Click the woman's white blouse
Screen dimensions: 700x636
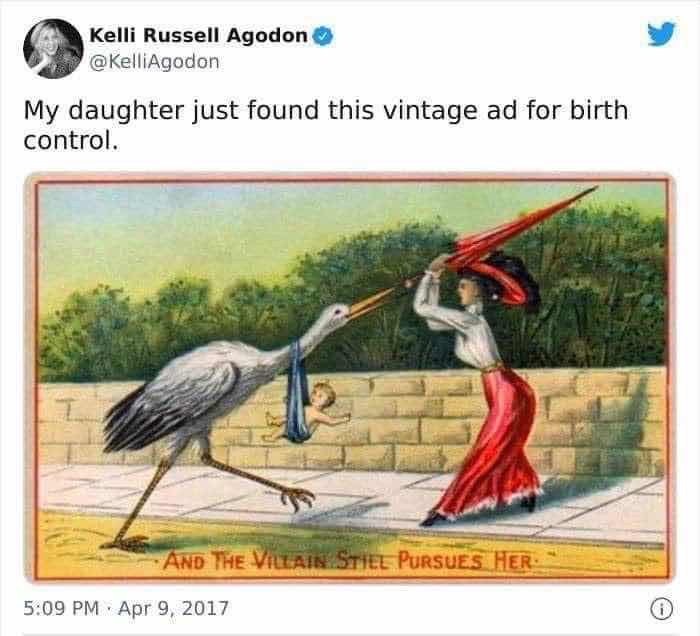(460, 326)
